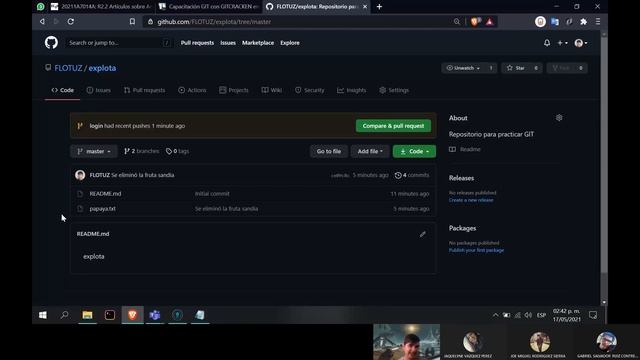This screenshot has width=640, height=360.
Task: Open the GitHub home logo
Action: [51, 42]
